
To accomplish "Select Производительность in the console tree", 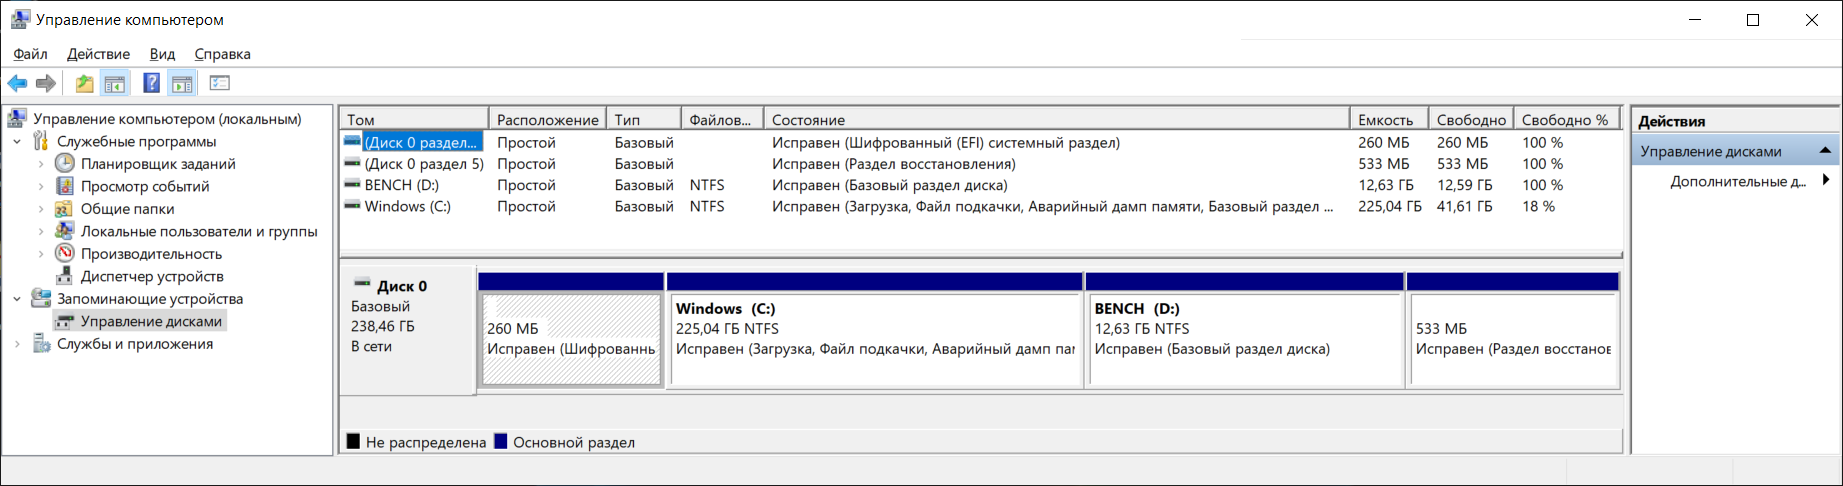I will (151, 254).
